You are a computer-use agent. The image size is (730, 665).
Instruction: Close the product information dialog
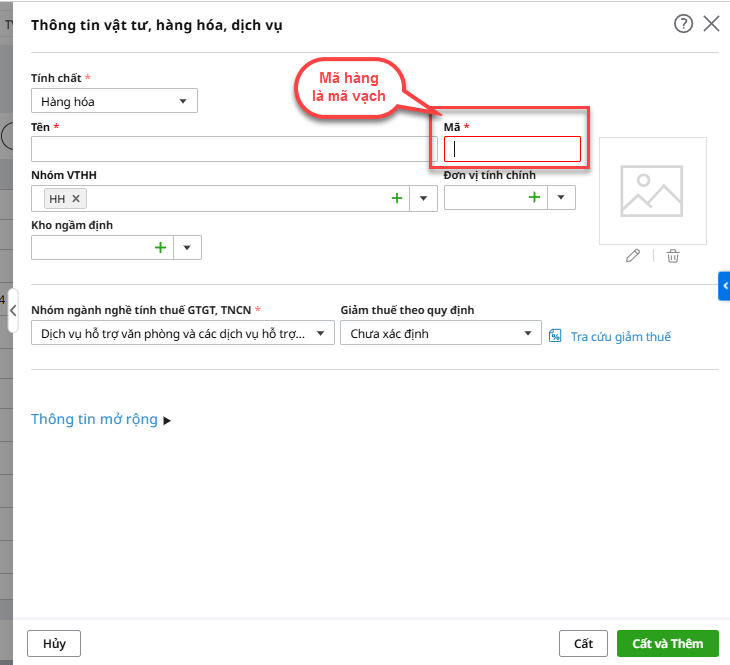pyautogui.click(x=711, y=24)
